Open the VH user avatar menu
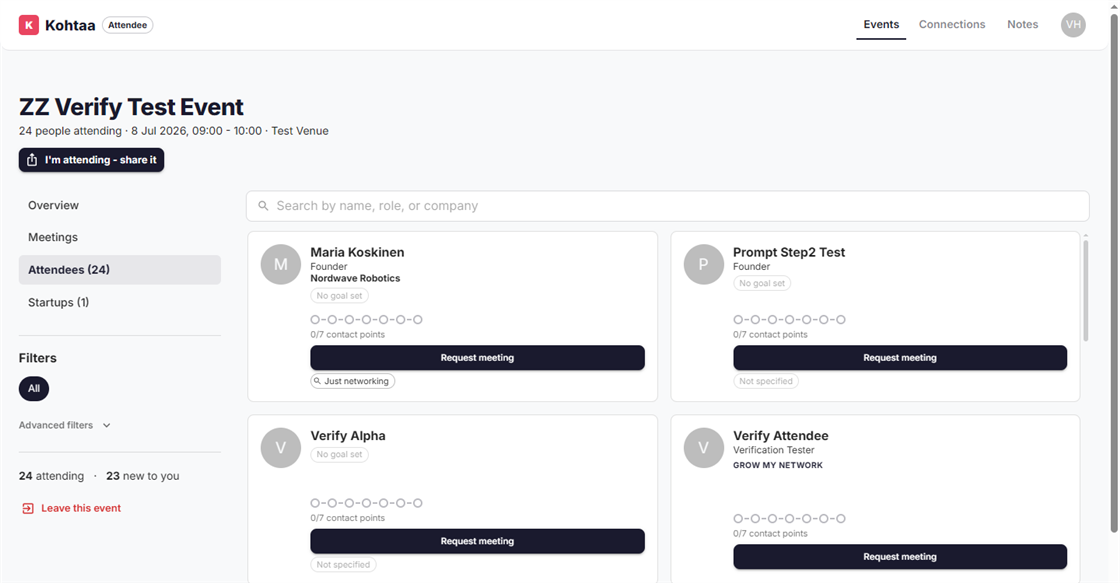 point(1073,25)
